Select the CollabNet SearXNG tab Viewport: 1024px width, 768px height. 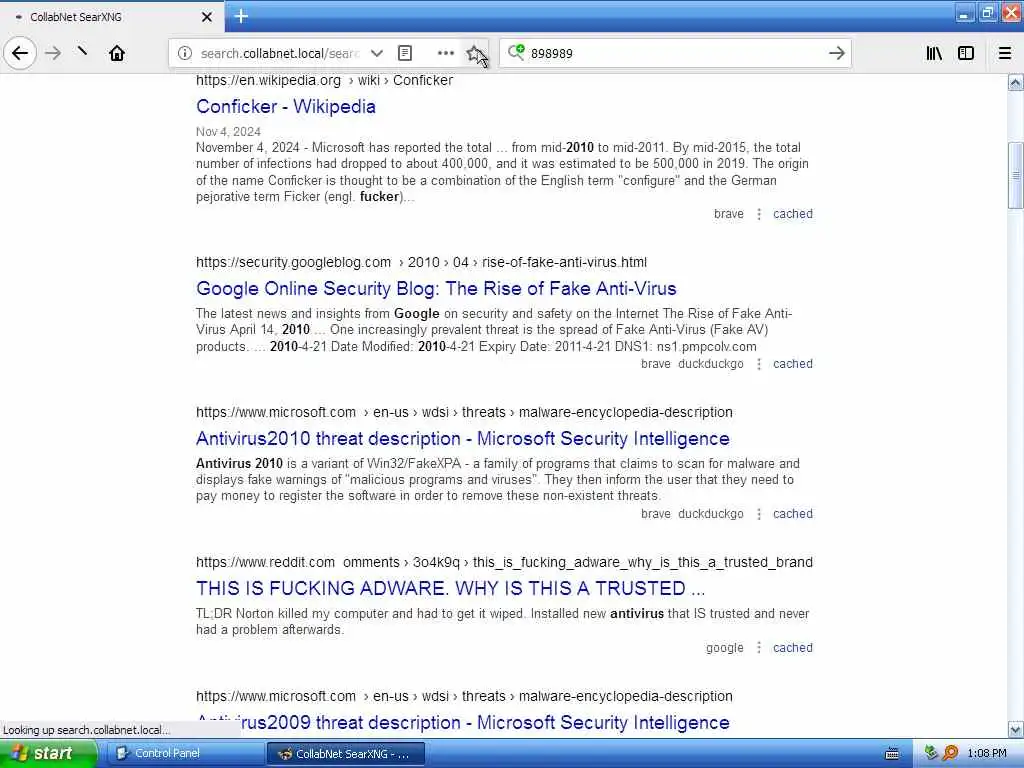click(111, 17)
